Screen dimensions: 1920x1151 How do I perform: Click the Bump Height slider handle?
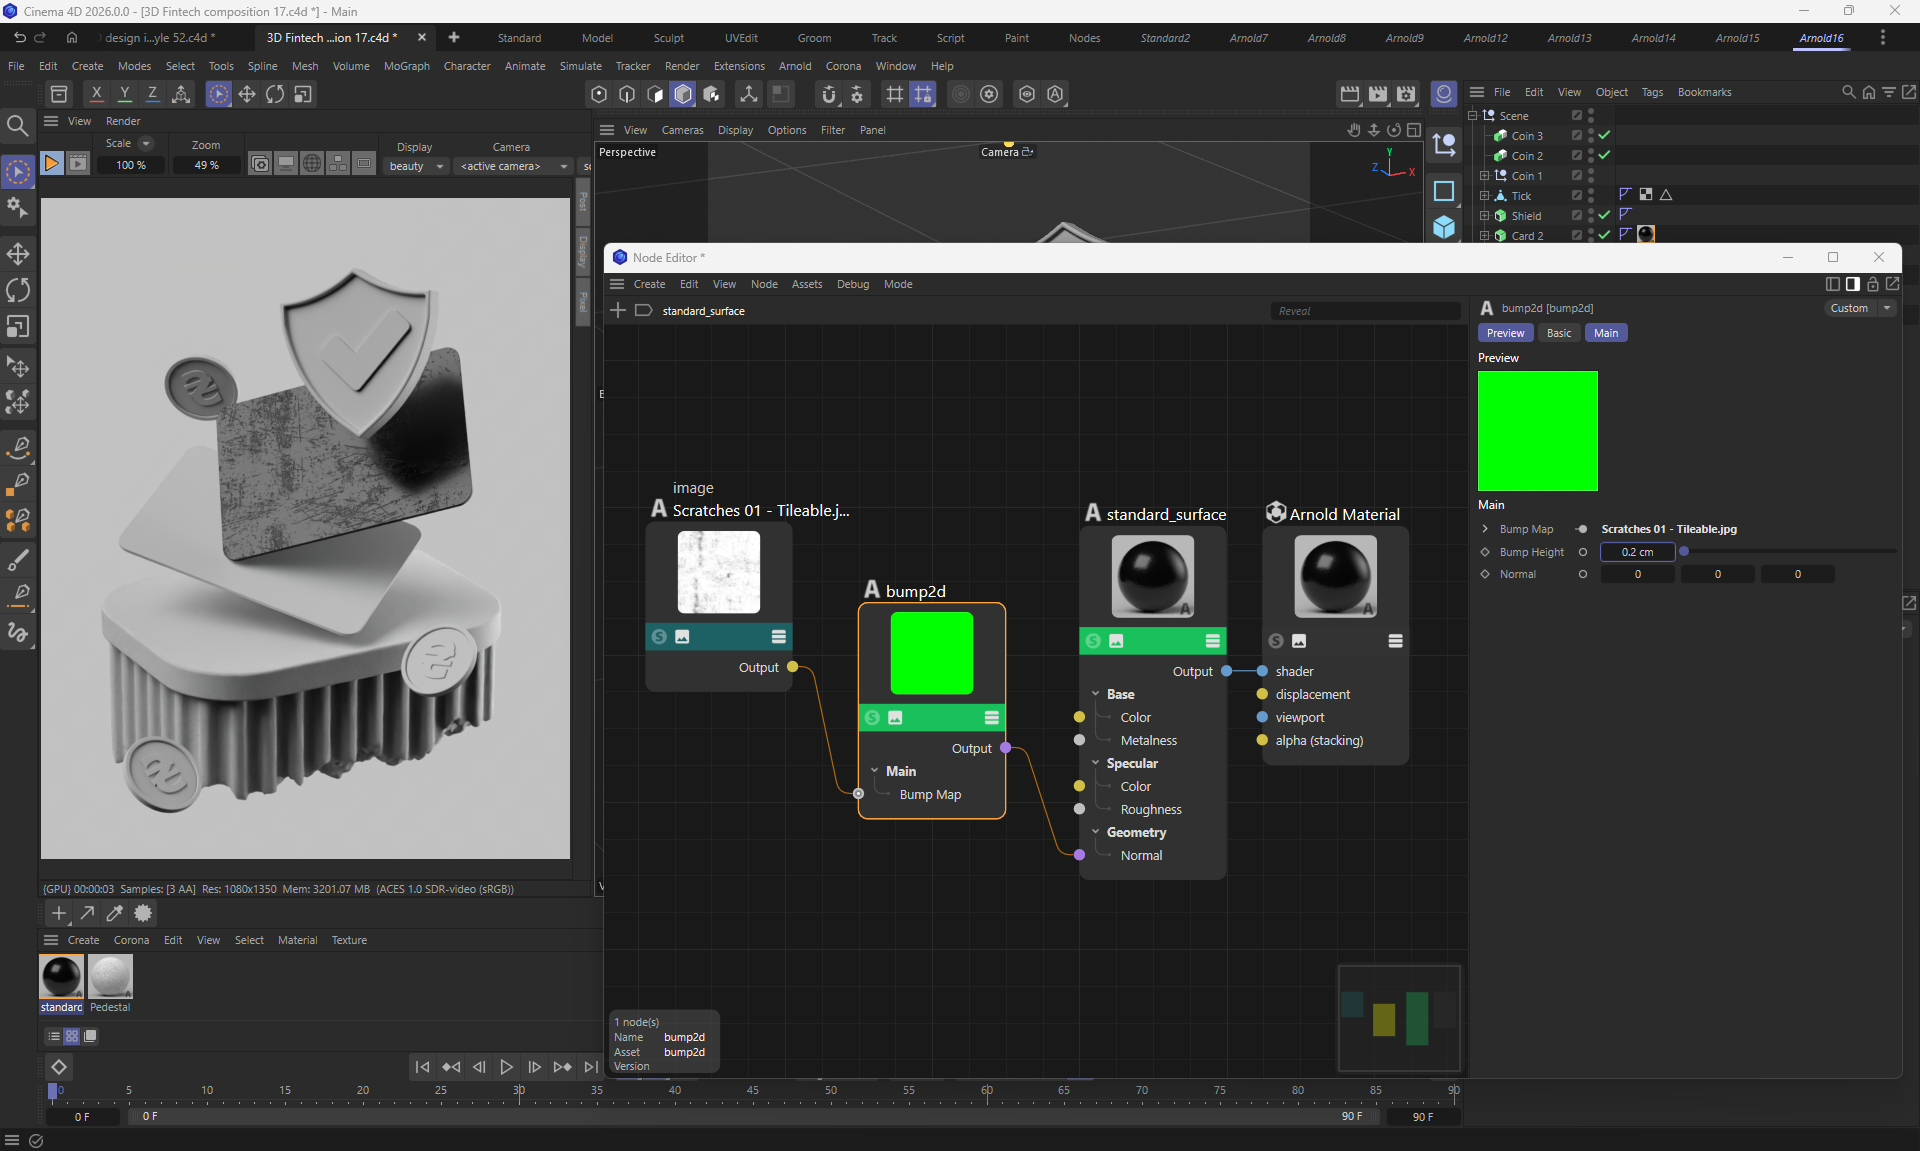tap(1684, 552)
